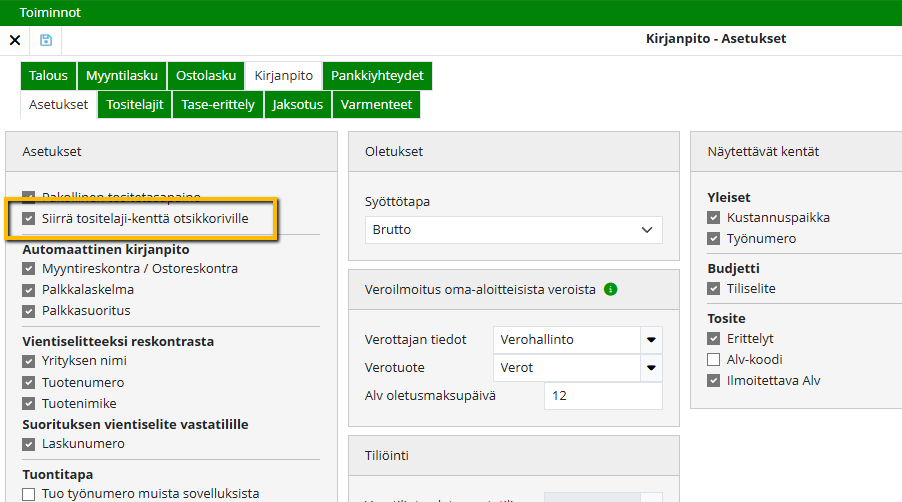Image resolution: width=902 pixels, height=502 pixels.
Task: Switch to the Myyntilasku tab
Action: [x=121, y=76]
